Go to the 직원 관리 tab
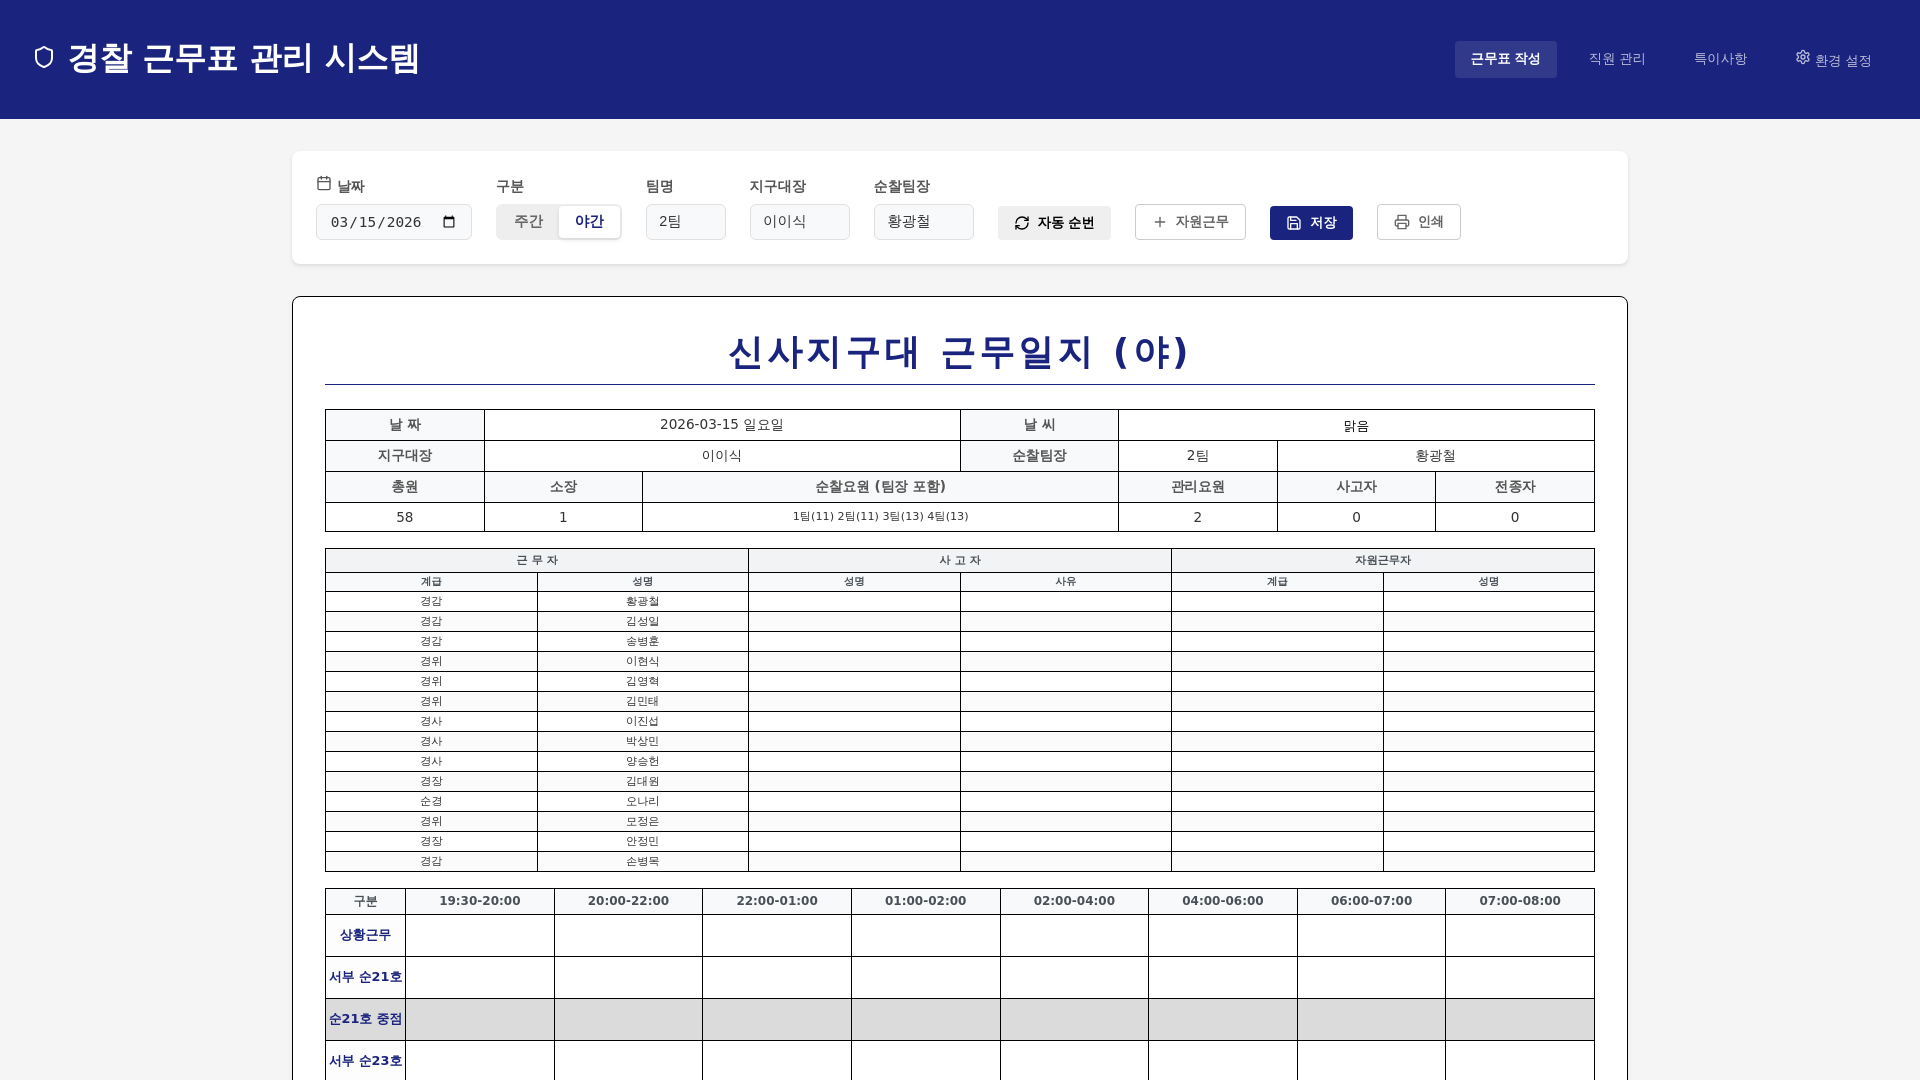The width and height of the screenshot is (1920, 1080). [x=1616, y=60]
